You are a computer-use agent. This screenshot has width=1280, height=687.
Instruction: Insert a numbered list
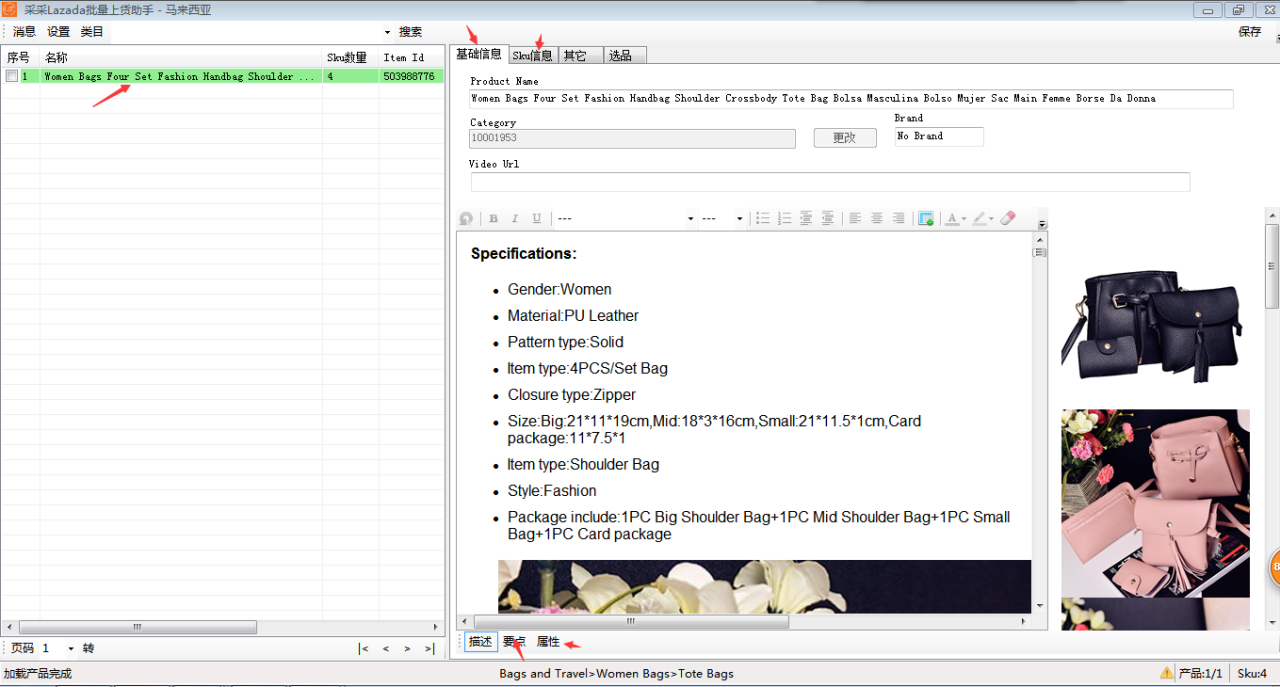coord(785,219)
